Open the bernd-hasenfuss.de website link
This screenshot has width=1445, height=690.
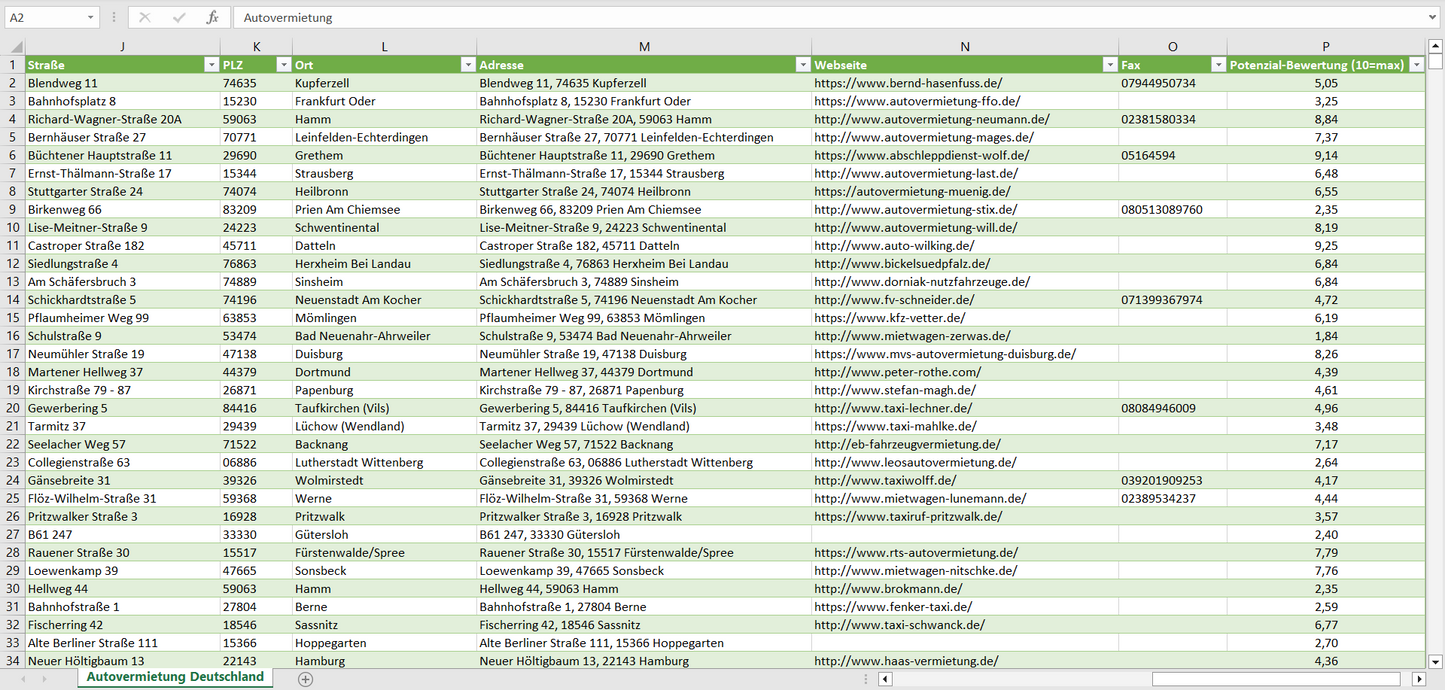[x=907, y=83]
